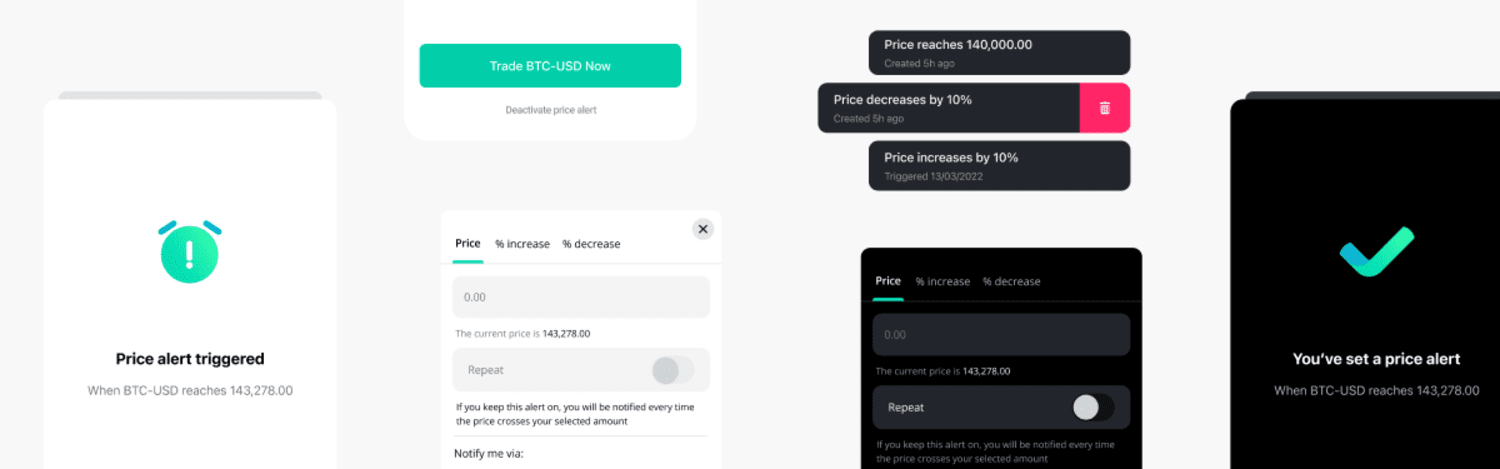Image resolution: width=1500 pixels, height=469 pixels.
Task: Open % increase tab in dark panel
Action: click(943, 281)
